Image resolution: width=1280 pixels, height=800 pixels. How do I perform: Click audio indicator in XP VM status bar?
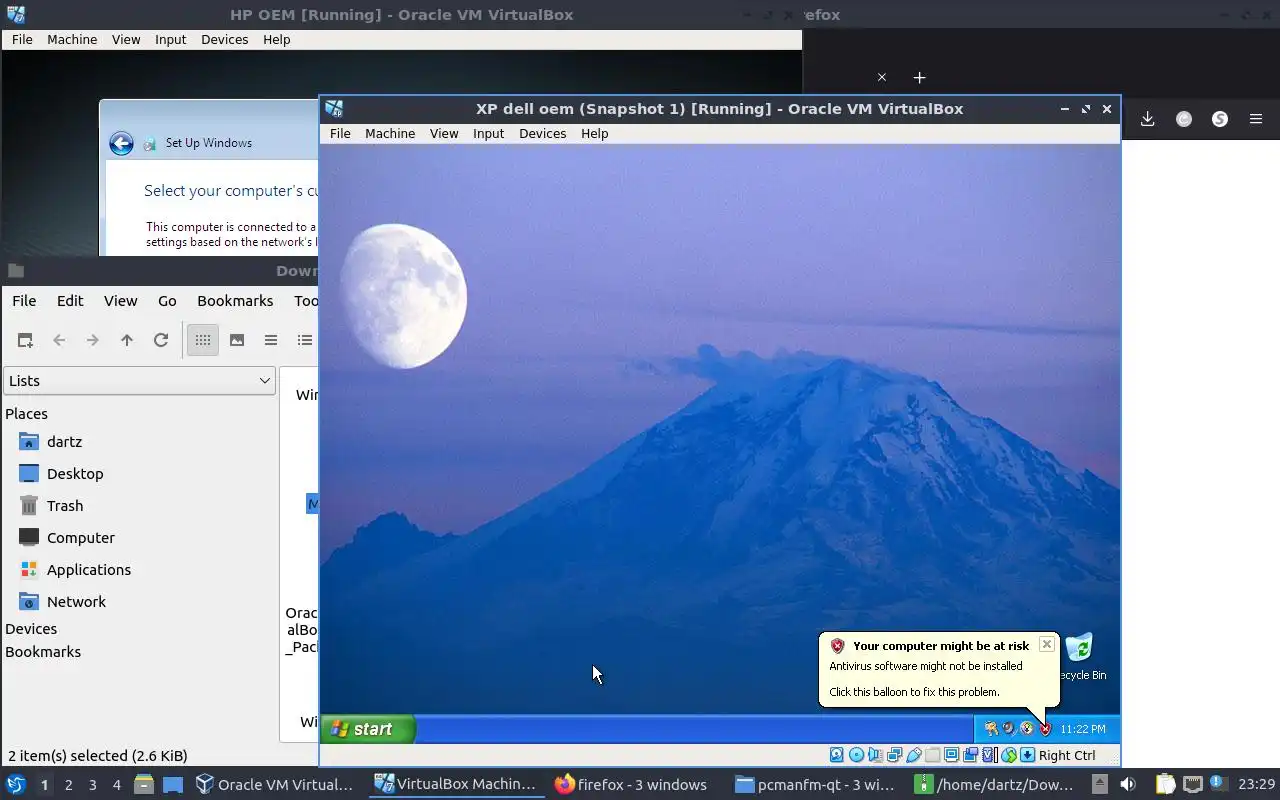[875, 755]
